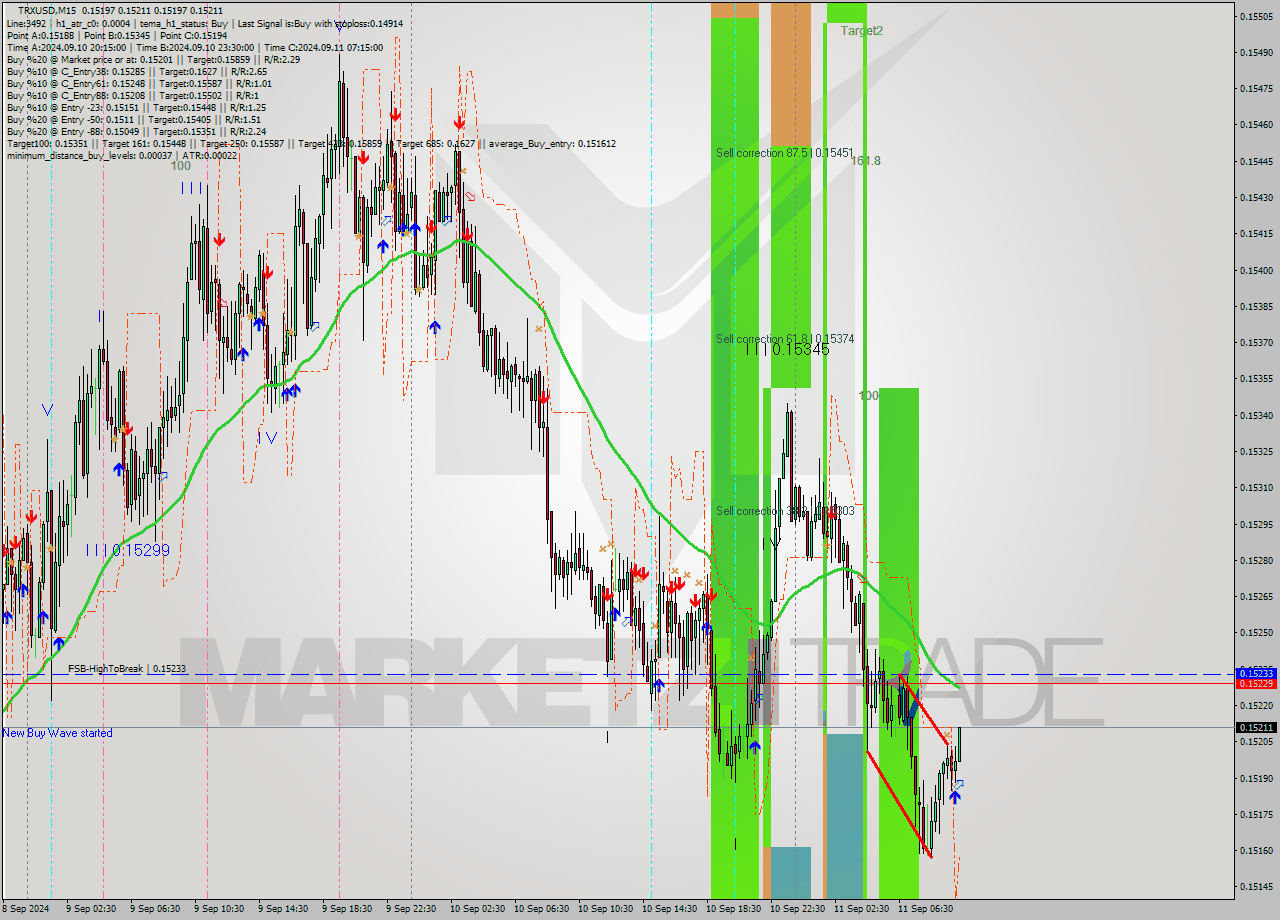Select 'Buy %20 @ Entry -88: 0.15049' line

pyautogui.click(x=136, y=131)
